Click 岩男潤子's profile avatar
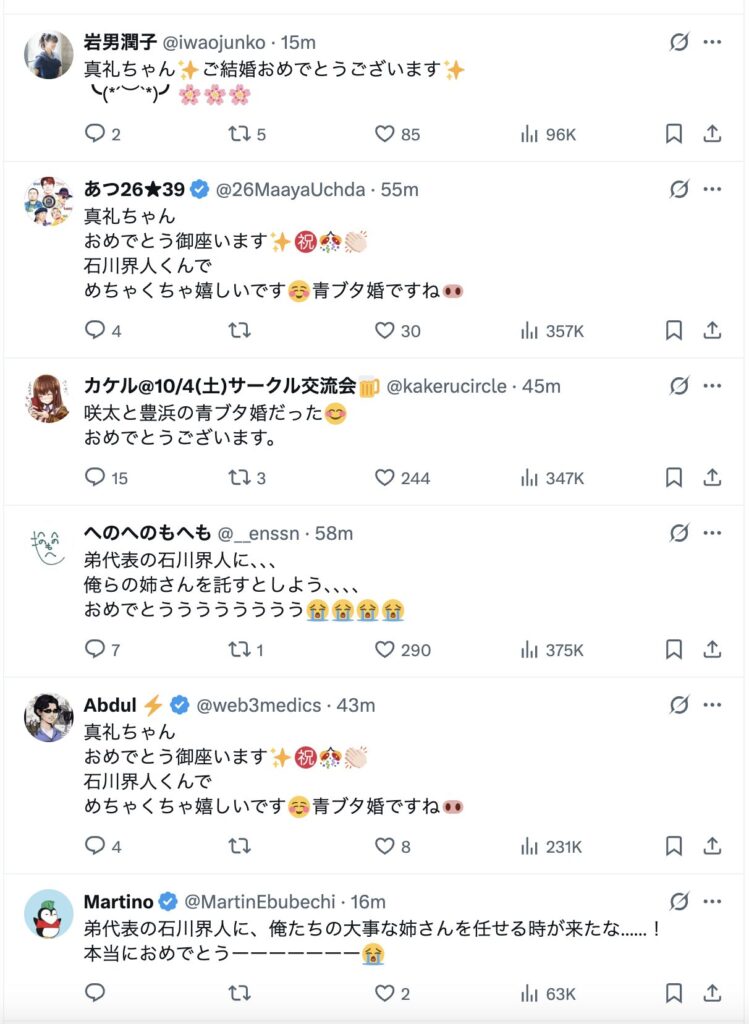The width and height of the screenshot is (749, 1024). click(x=49, y=55)
